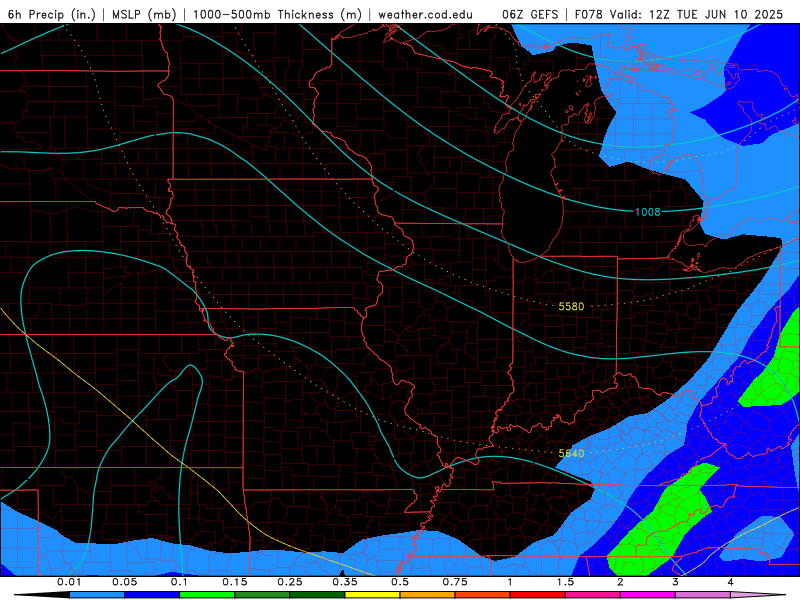
Task: Click the 0.15 legend value label
Action: 235,582
